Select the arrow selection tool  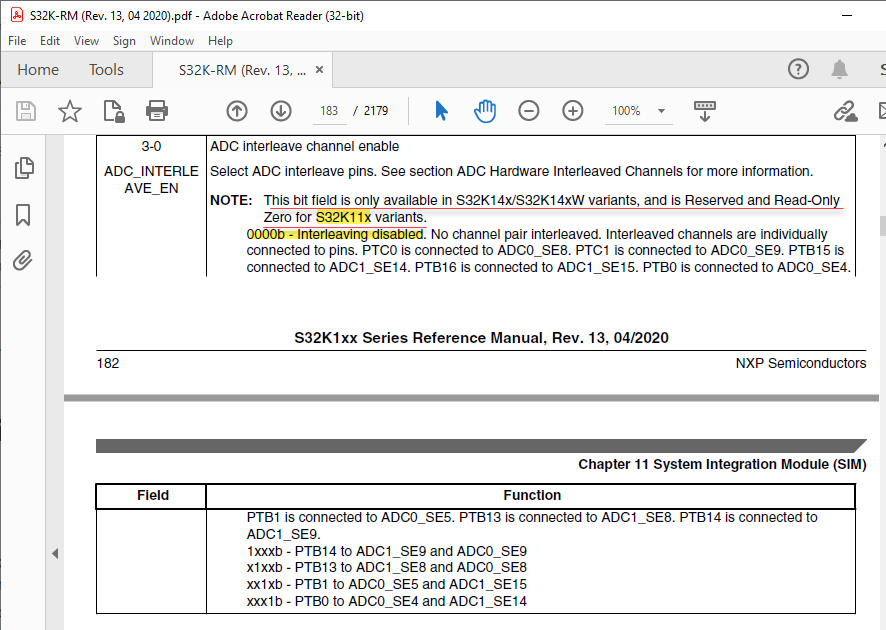[x=441, y=111]
